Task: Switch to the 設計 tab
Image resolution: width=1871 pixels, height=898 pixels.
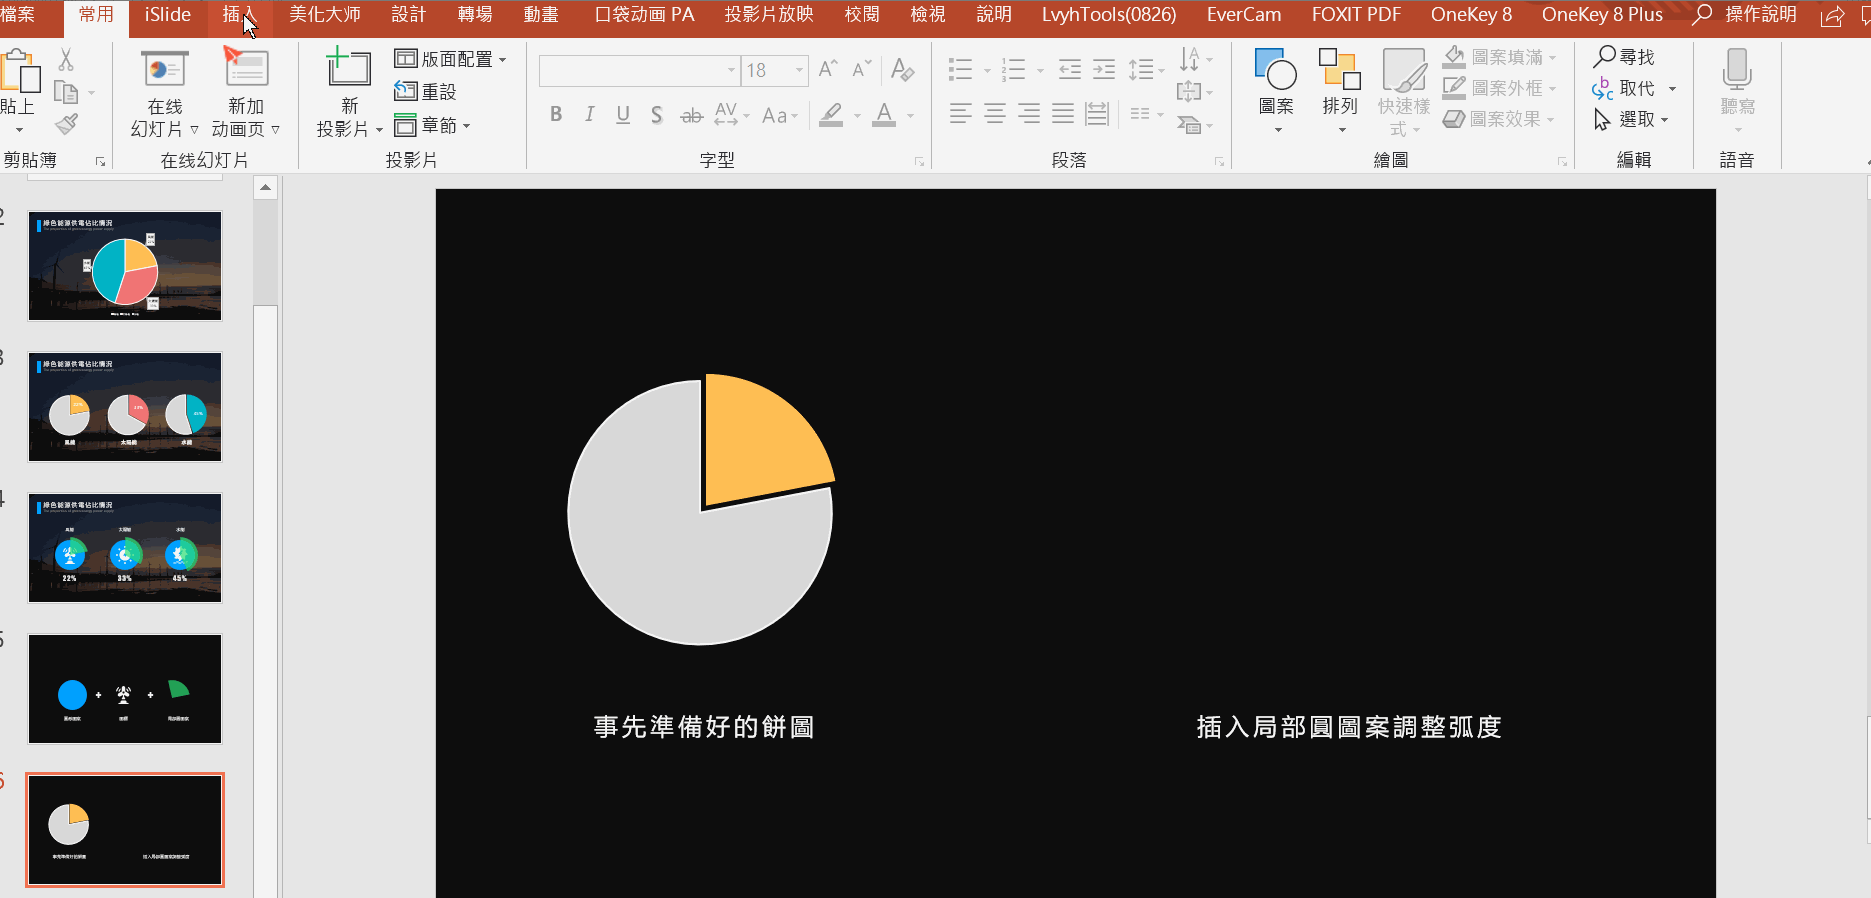Action: click(x=408, y=15)
